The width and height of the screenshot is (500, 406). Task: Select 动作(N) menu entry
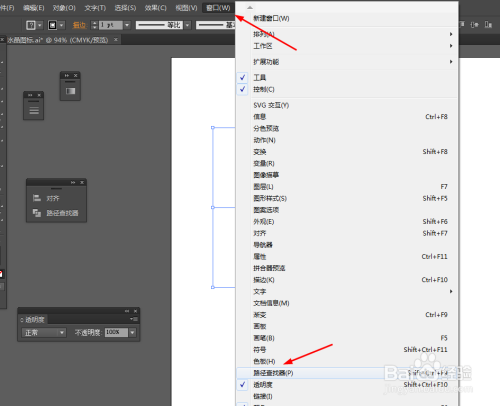click(347, 140)
